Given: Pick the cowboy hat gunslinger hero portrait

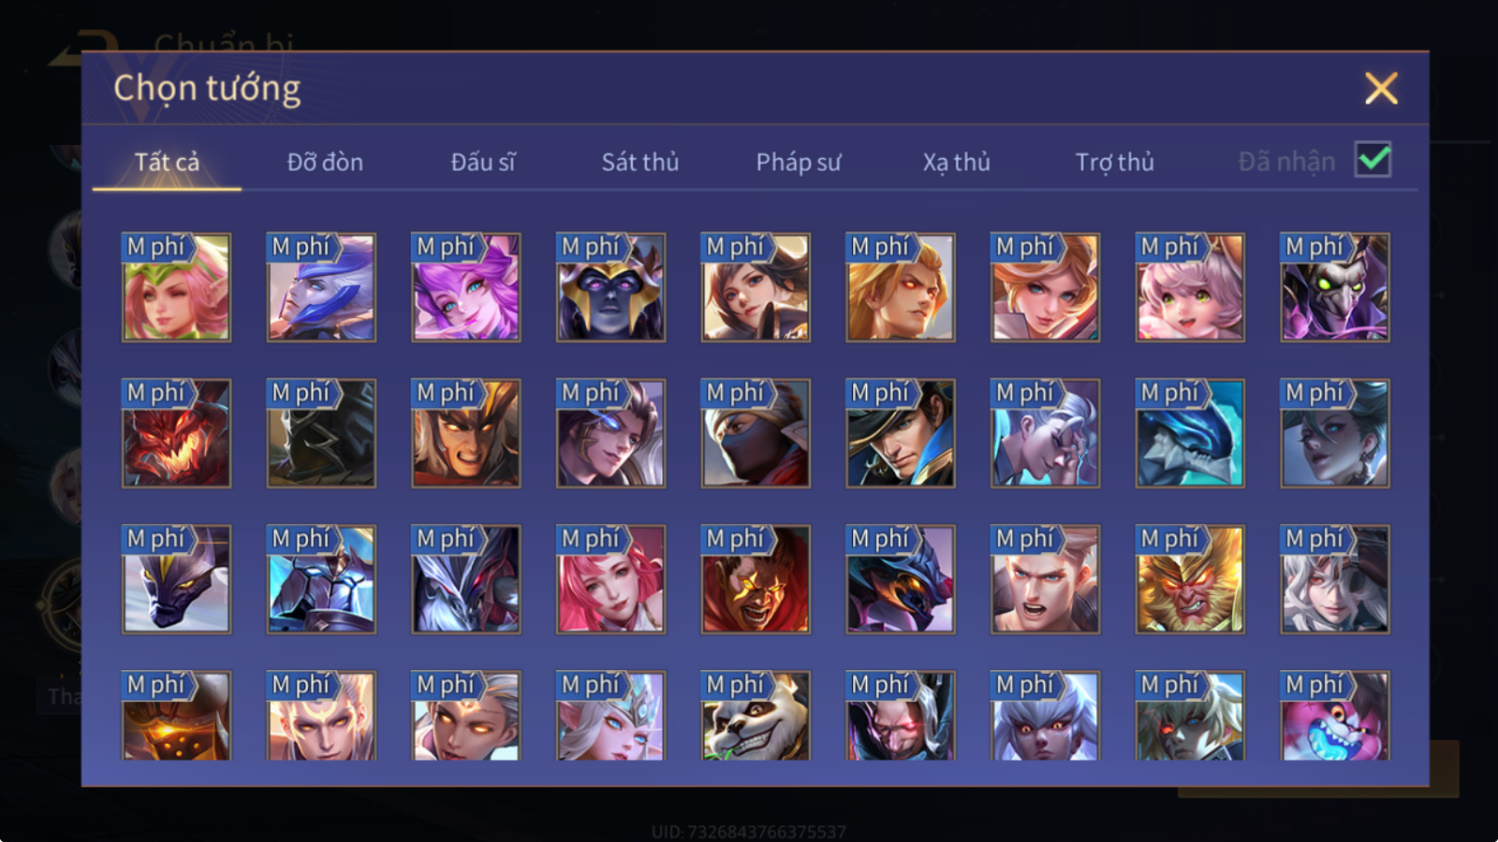Looking at the screenshot, I should (x=900, y=433).
